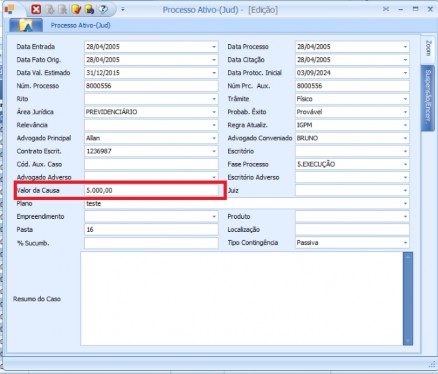This screenshot has width=438, height=374.
Task: Click the scrollbar up arrow in Resumo do Caso
Action: coord(408,256)
